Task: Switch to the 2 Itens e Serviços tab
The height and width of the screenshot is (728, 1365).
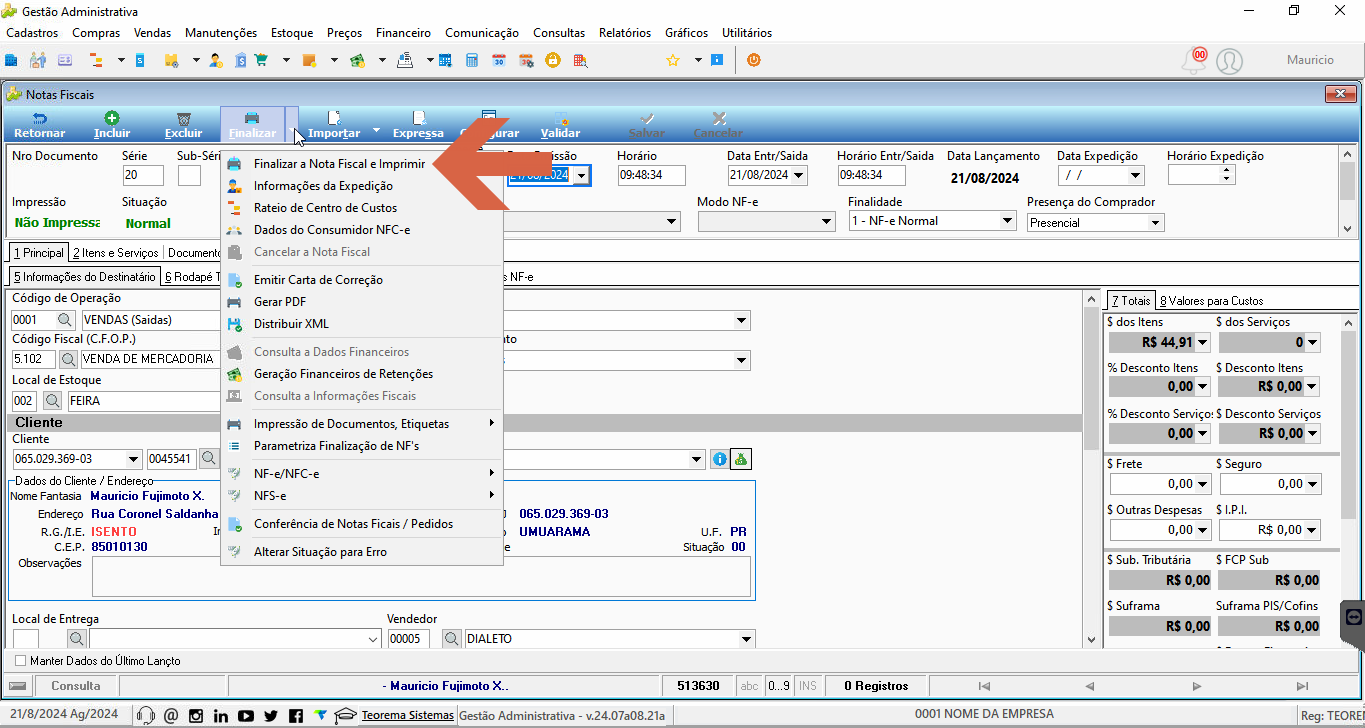Action: pos(115,253)
